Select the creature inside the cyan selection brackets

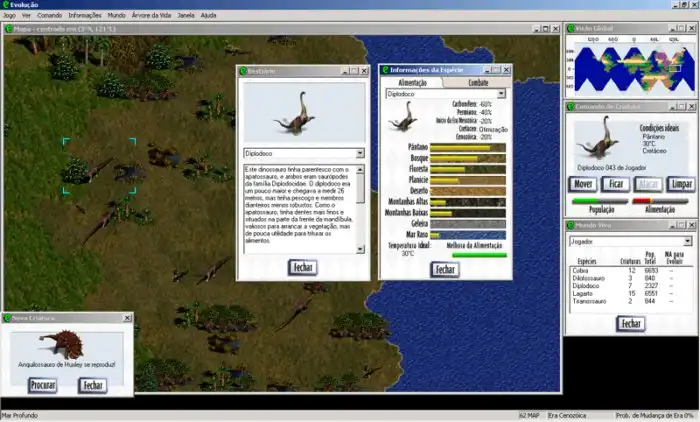(x=99, y=167)
